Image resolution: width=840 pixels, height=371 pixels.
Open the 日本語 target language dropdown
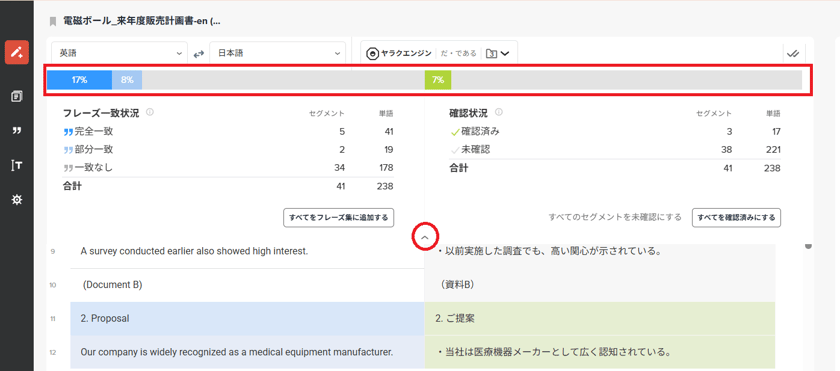[x=278, y=53]
